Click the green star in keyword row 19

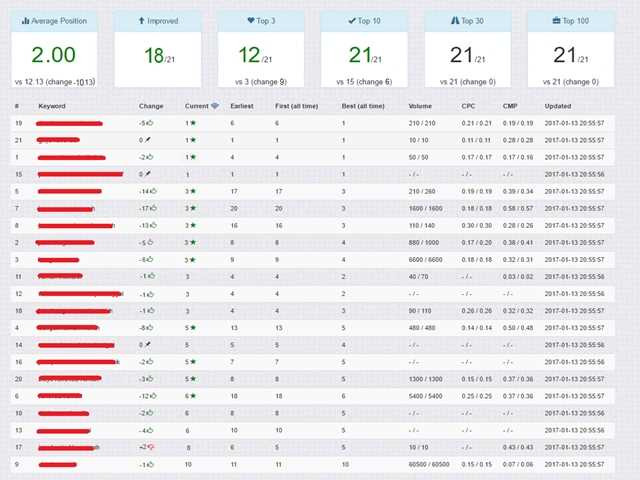[194, 123]
